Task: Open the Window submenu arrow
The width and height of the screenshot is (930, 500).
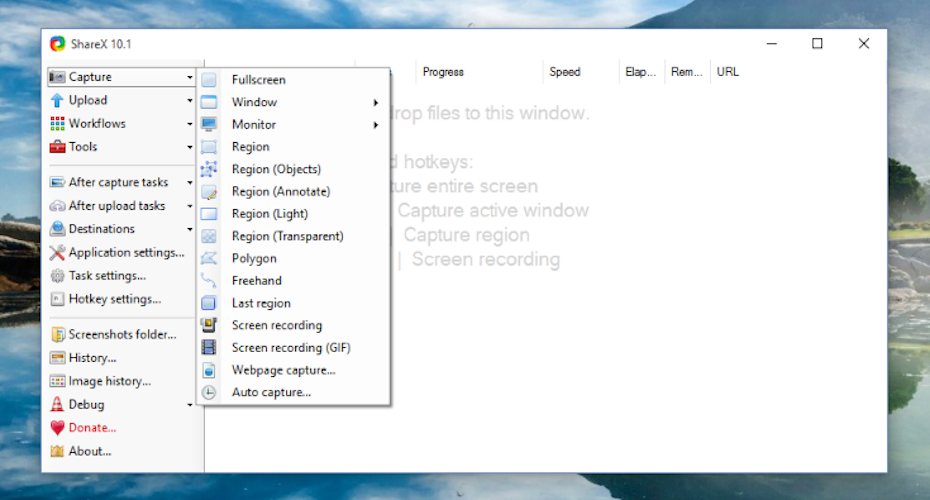Action: (376, 103)
